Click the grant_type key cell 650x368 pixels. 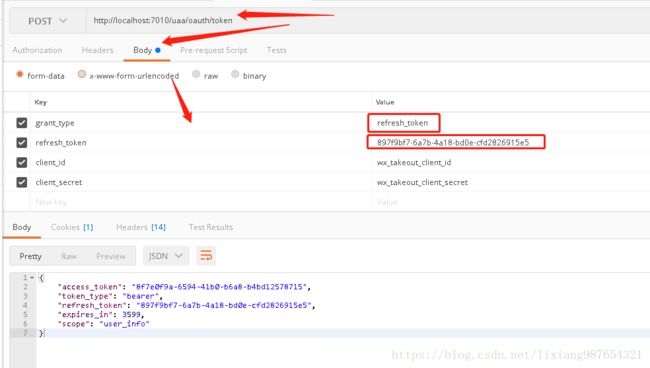(x=201, y=123)
